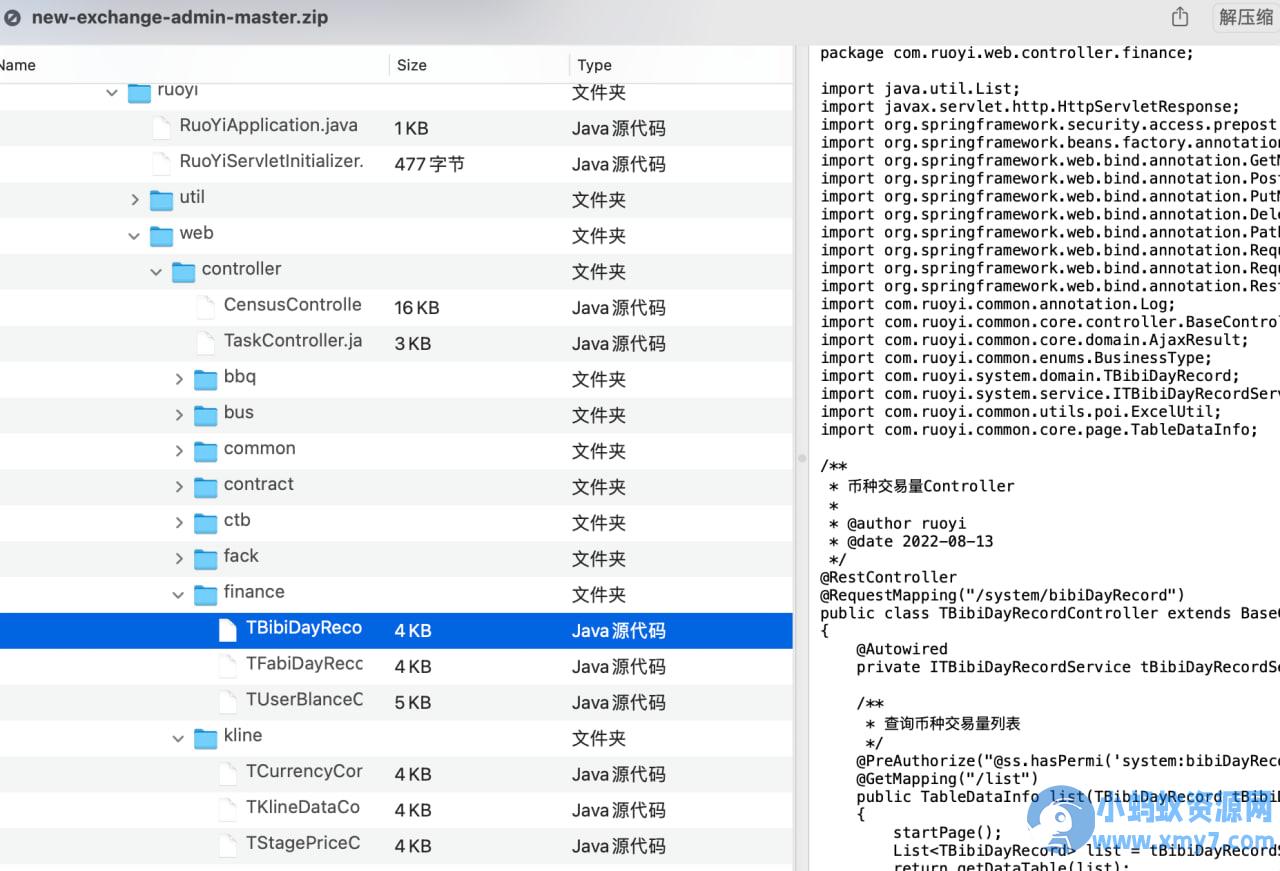Click the TUserBlance file icon
Screen dimensions: 1280x871
click(x=228, y=703)
